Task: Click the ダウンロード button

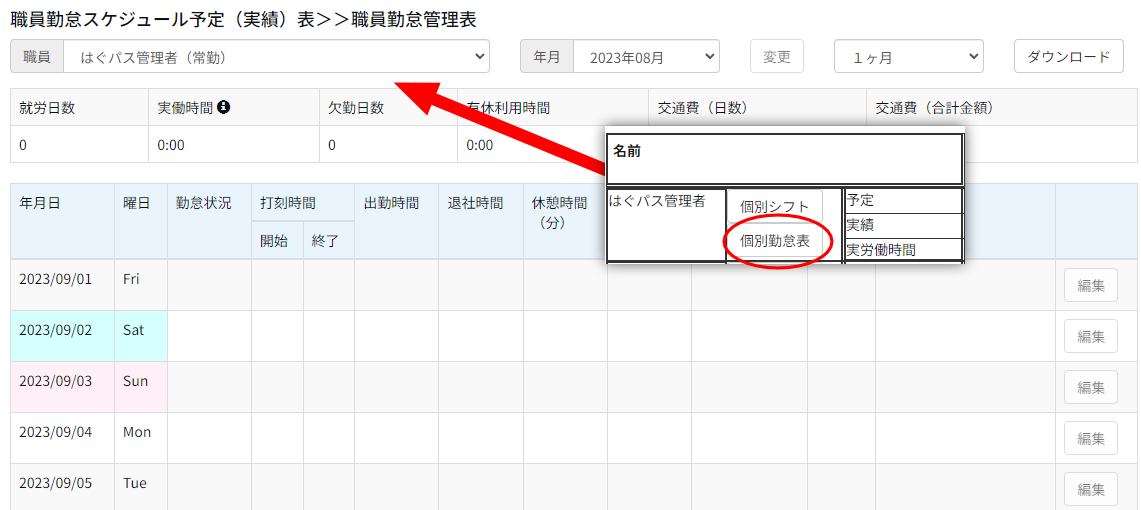Action: pyautogui.click(x=1068, y=56)
